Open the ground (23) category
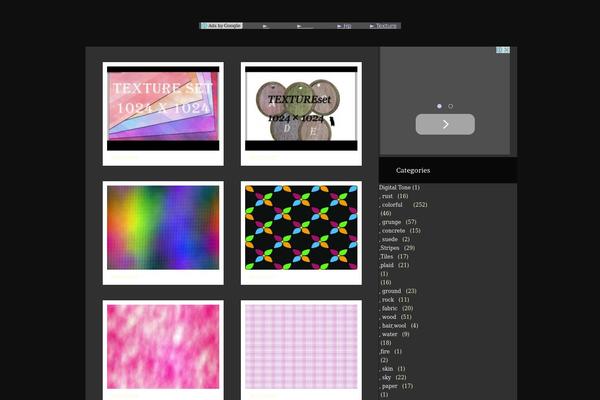This screenshot has height=400, width=600. 398,291
